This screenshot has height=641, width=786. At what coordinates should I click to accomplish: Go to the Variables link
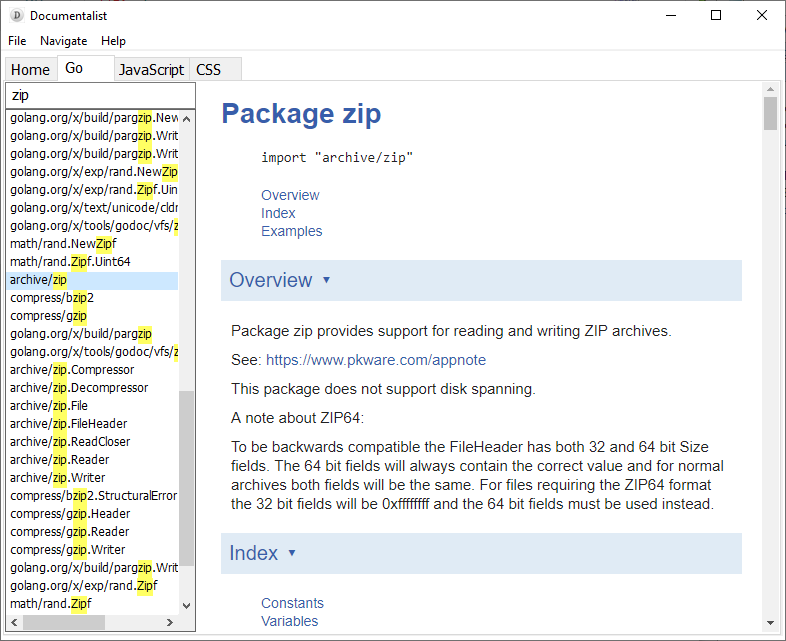(289, 621)
